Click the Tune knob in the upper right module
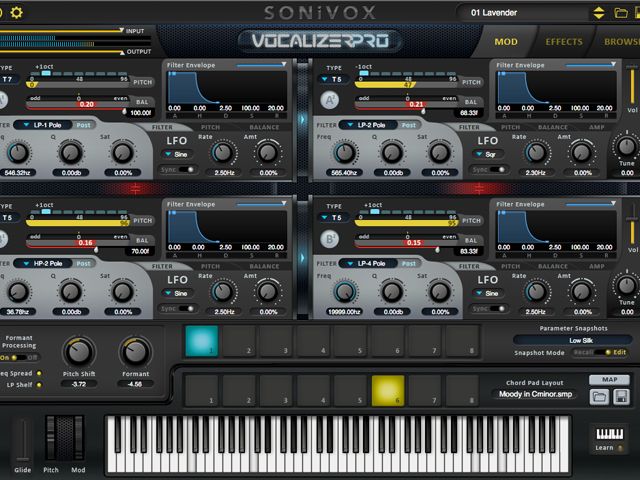 pos(627,146)
